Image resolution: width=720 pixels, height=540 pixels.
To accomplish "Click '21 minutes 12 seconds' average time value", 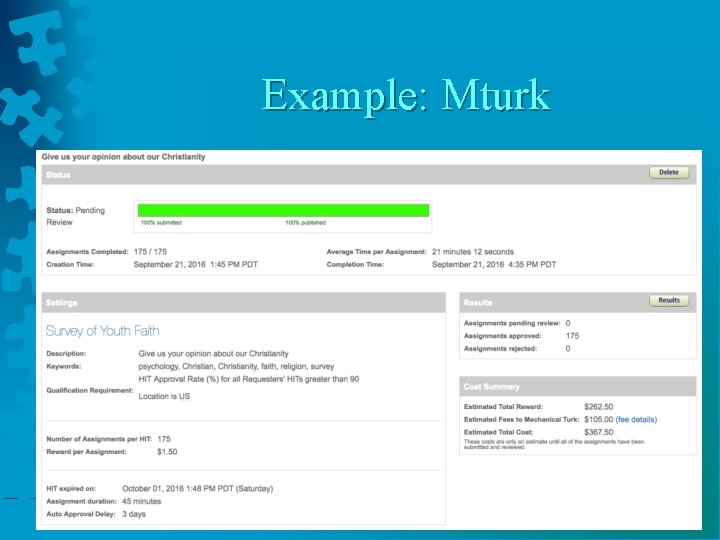I will click(473, 252).
